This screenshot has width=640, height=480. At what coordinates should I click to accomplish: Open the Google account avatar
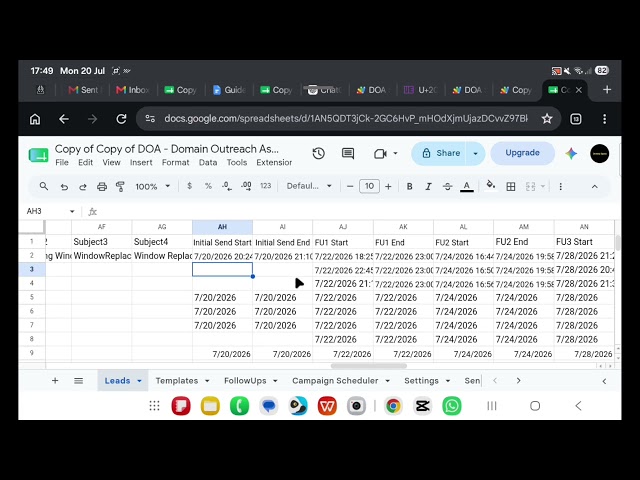[600, 153]
